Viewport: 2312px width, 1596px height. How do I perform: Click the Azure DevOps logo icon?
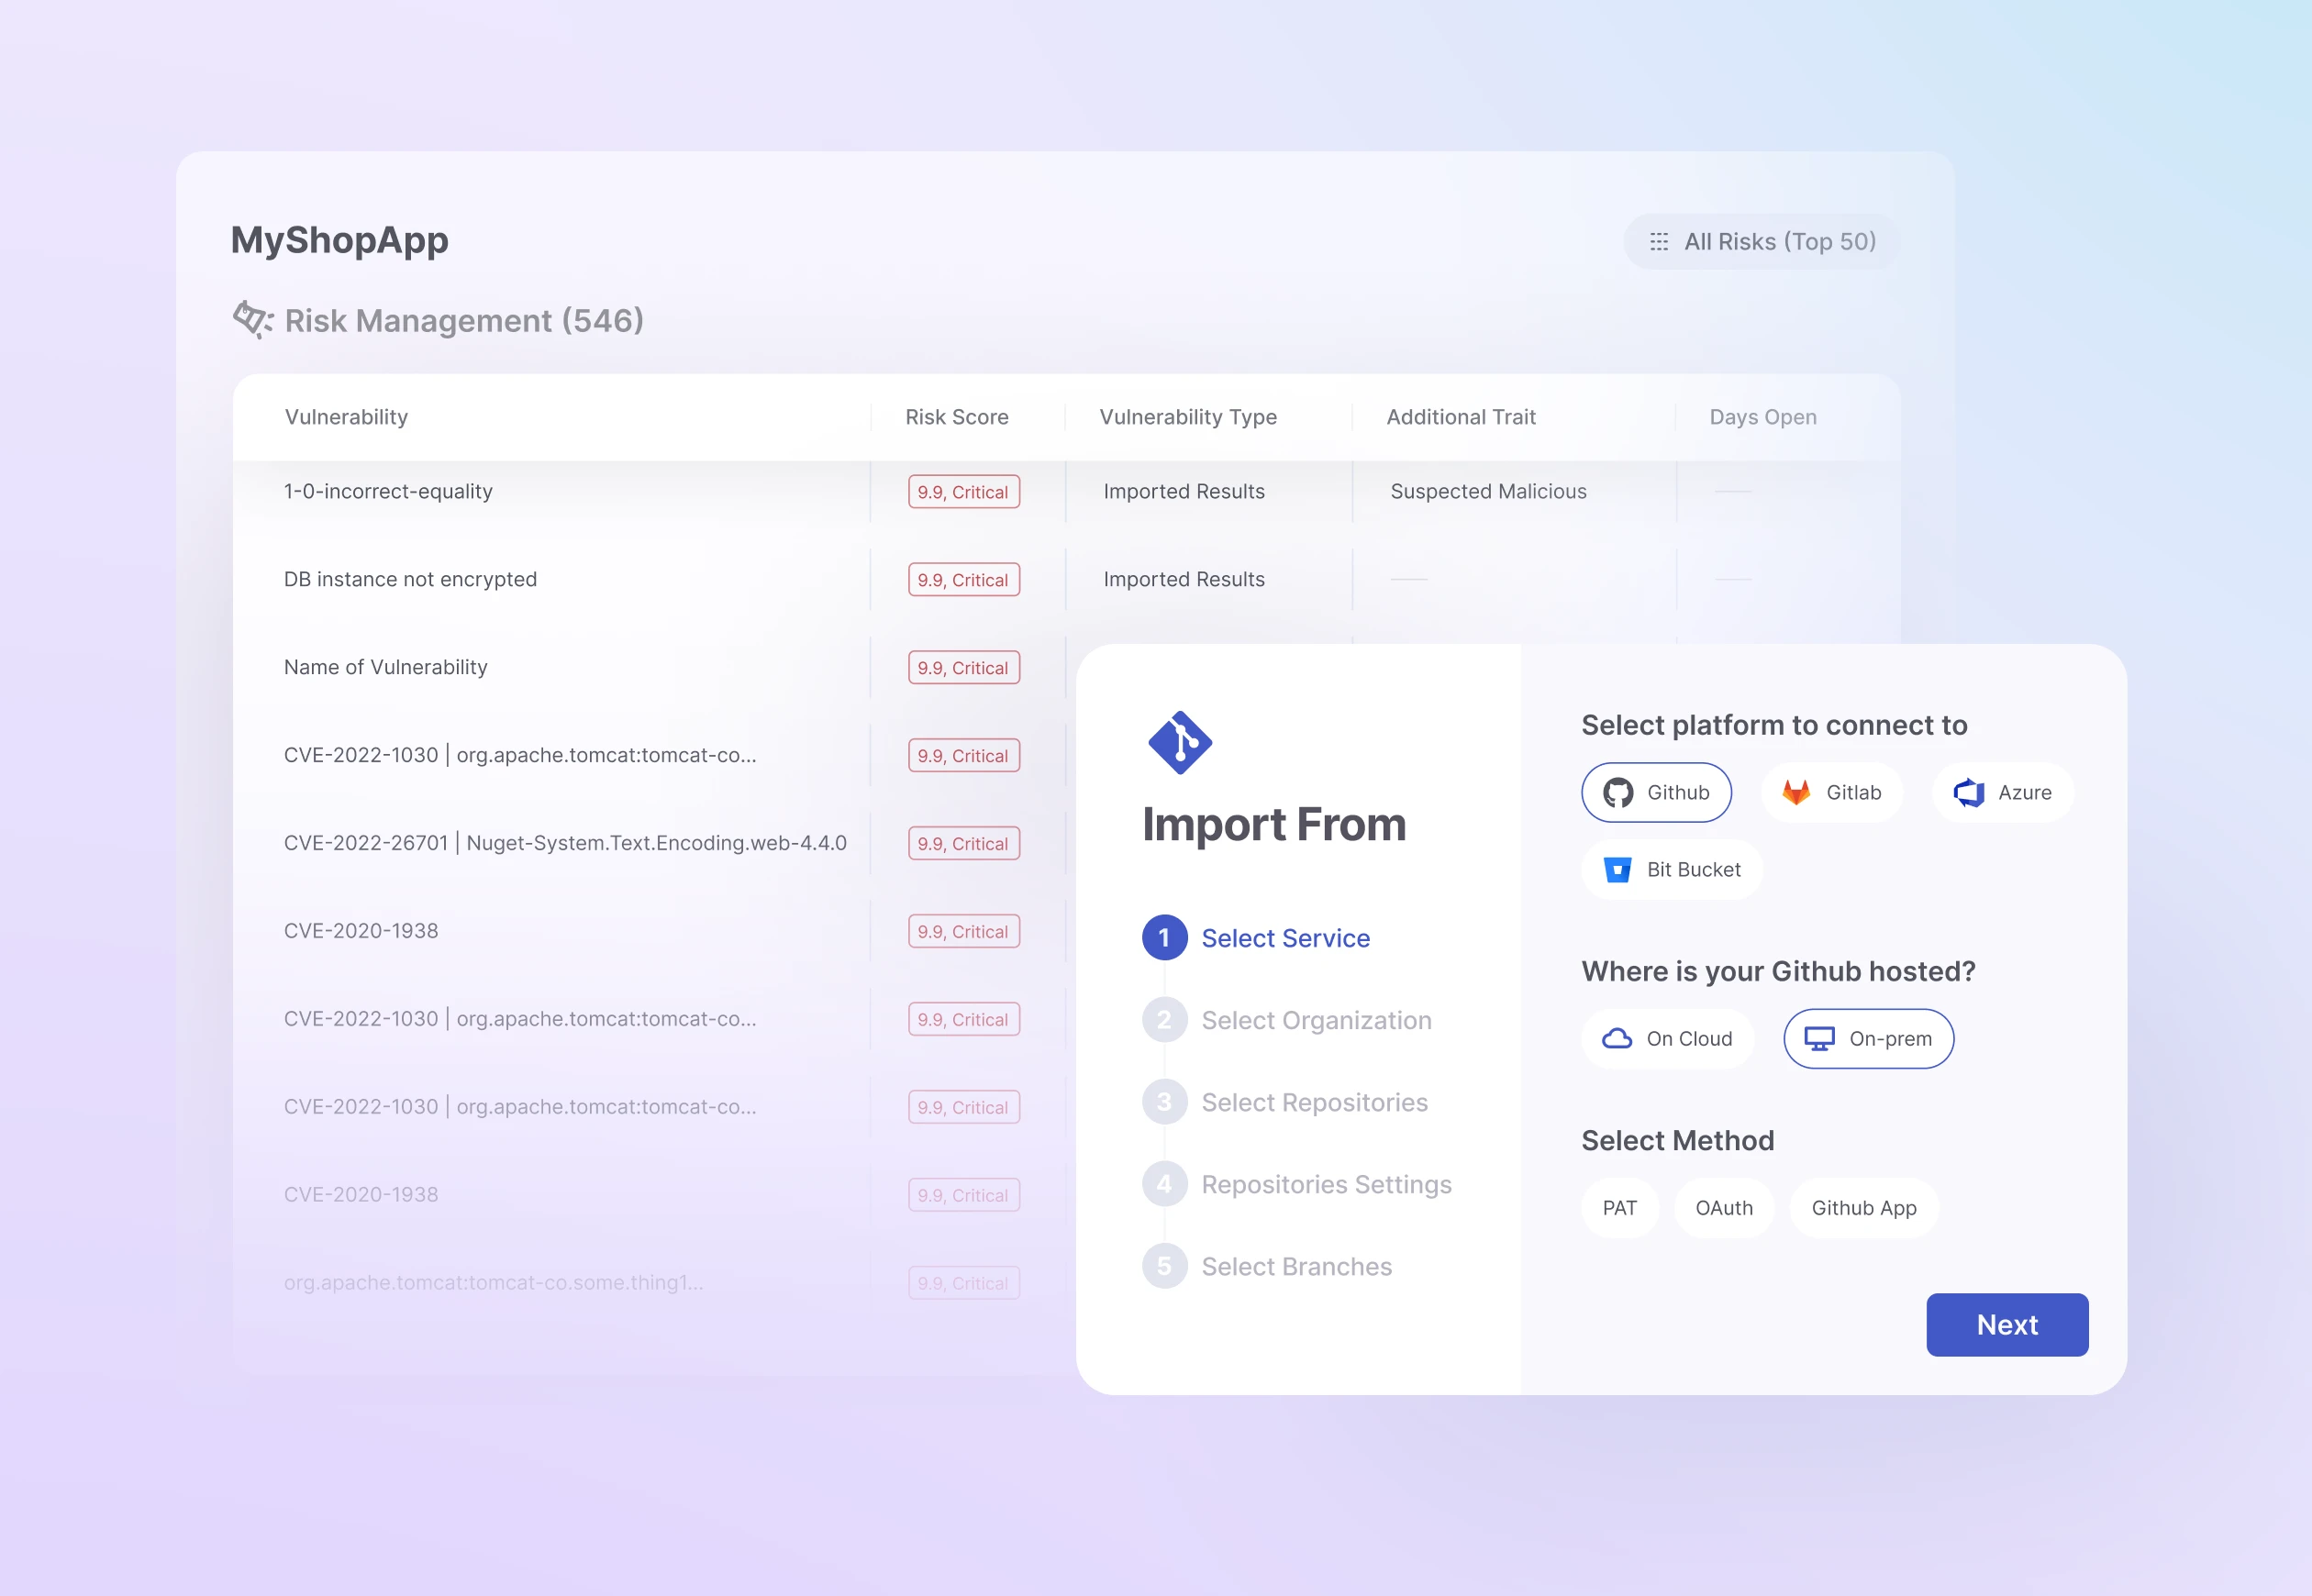1968,793
